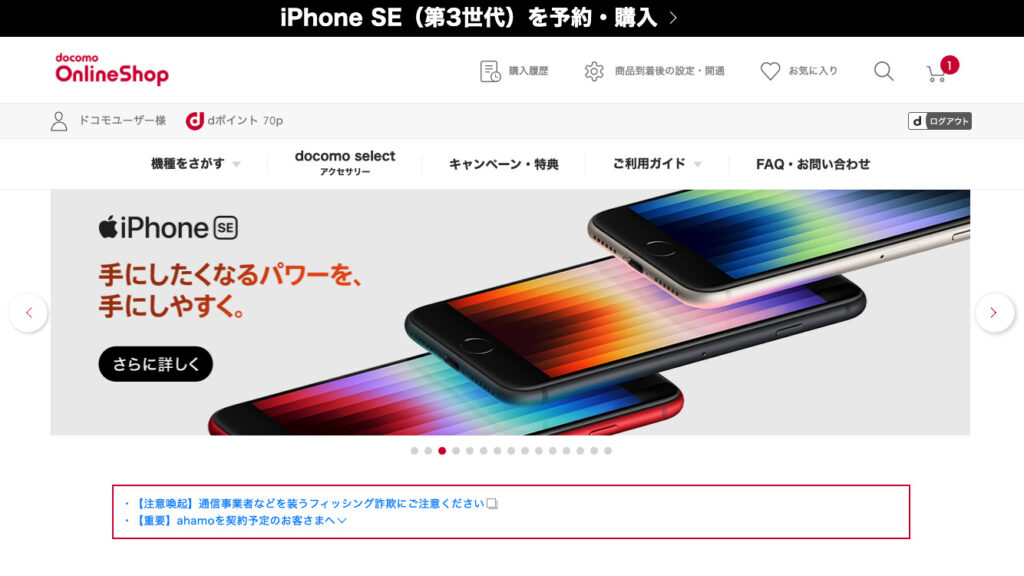The height and width of the screenshot is (576, 1024).
Task: Click the gear icon for 商品到着後の設定・開通
Action: point(594,71)
